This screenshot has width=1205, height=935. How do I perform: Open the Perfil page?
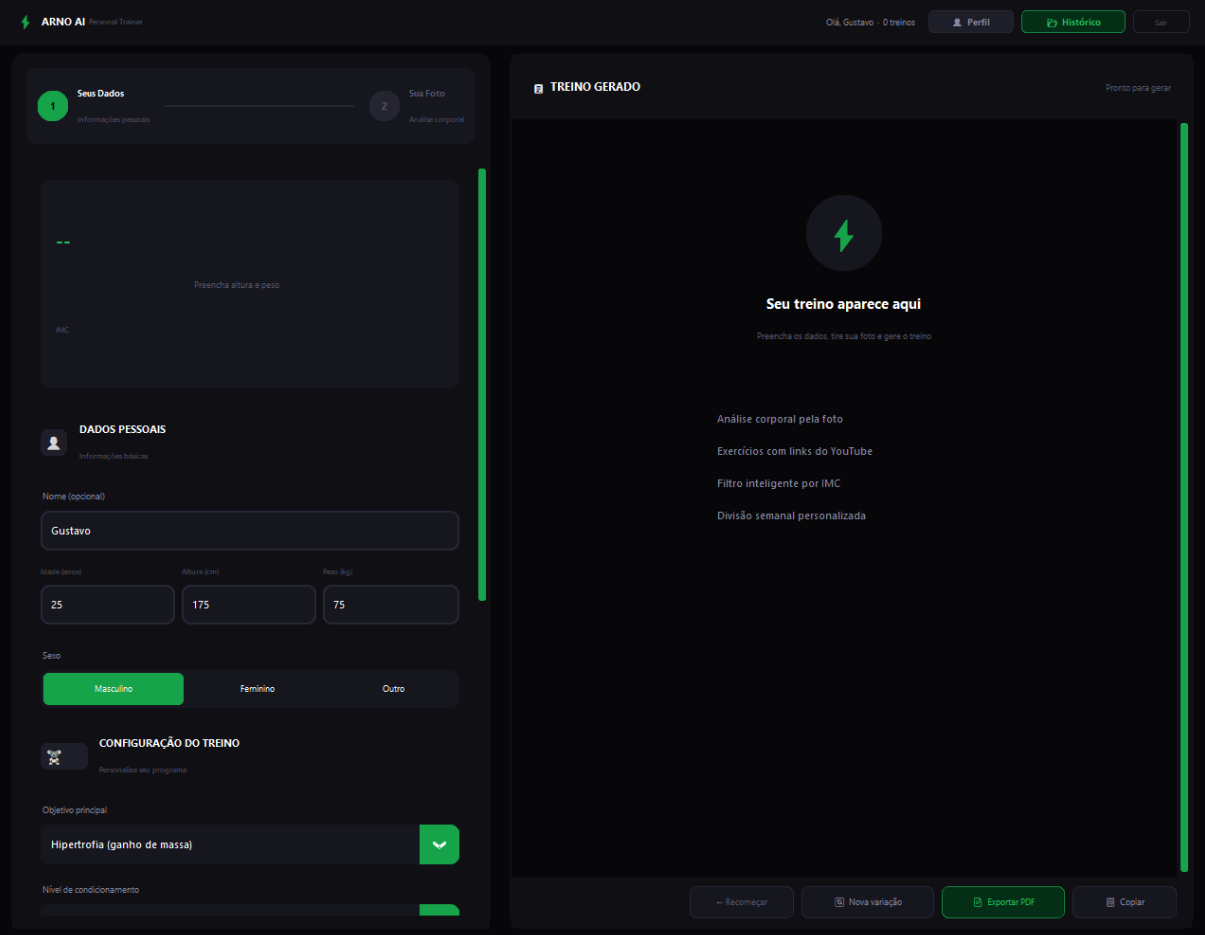(x=971, y=22)
